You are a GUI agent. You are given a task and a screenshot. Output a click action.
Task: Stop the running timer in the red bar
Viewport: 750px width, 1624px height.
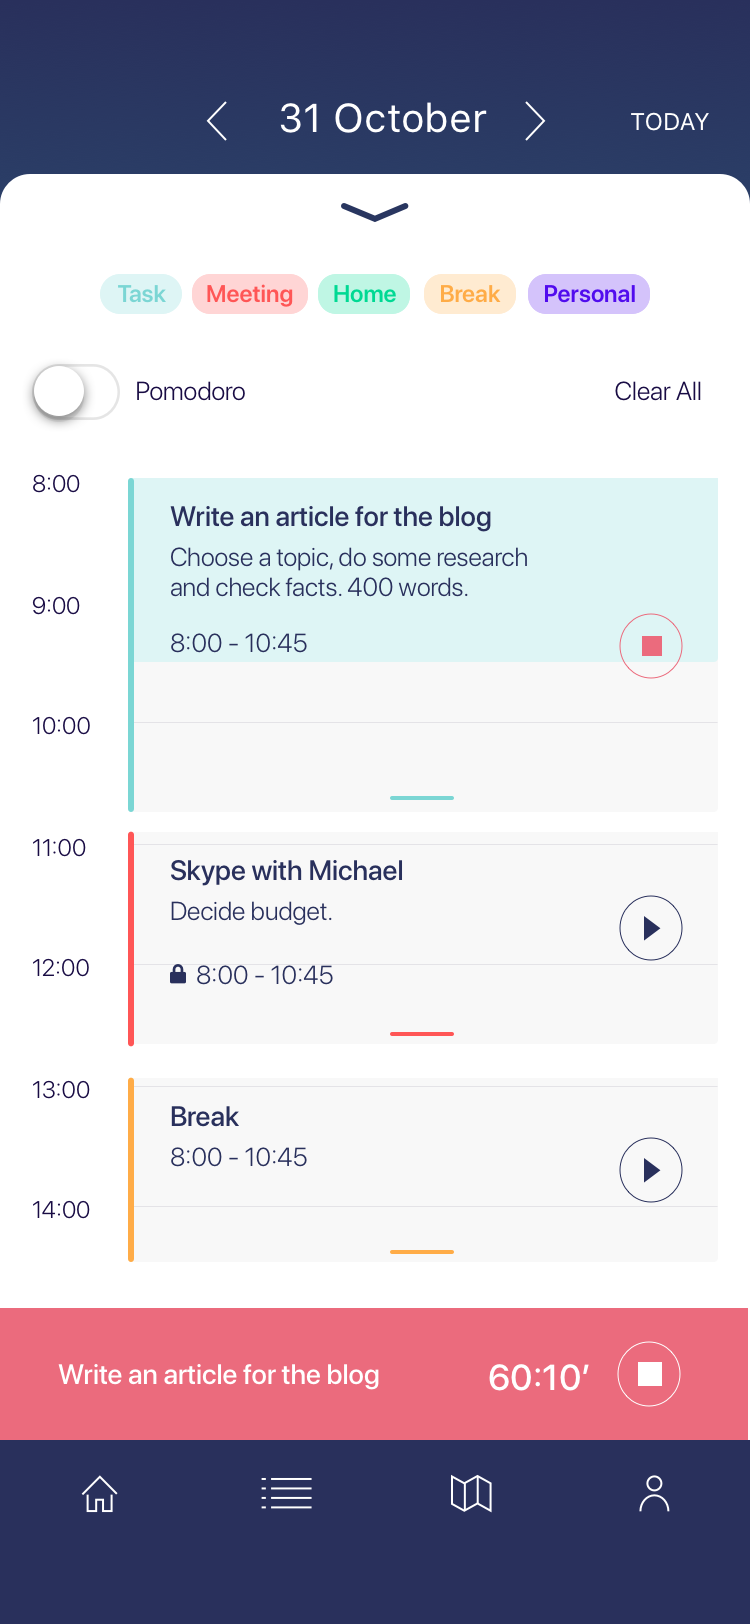(x=649, y=1374)
